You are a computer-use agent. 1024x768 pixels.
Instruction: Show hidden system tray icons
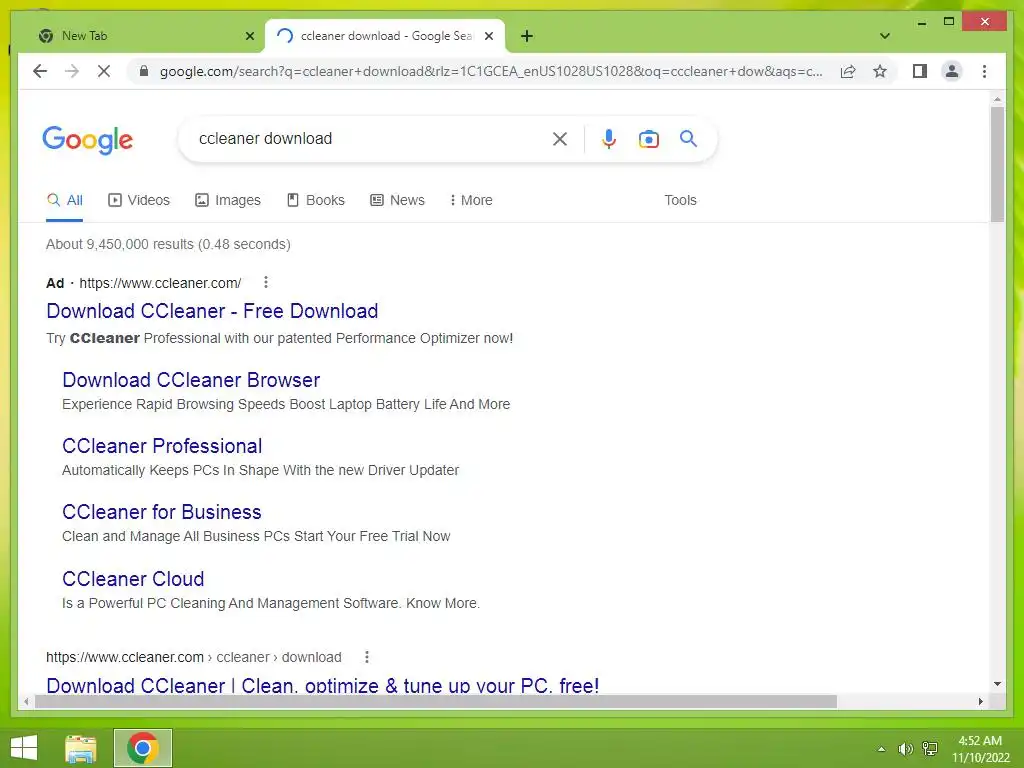[x=882, y=749]
